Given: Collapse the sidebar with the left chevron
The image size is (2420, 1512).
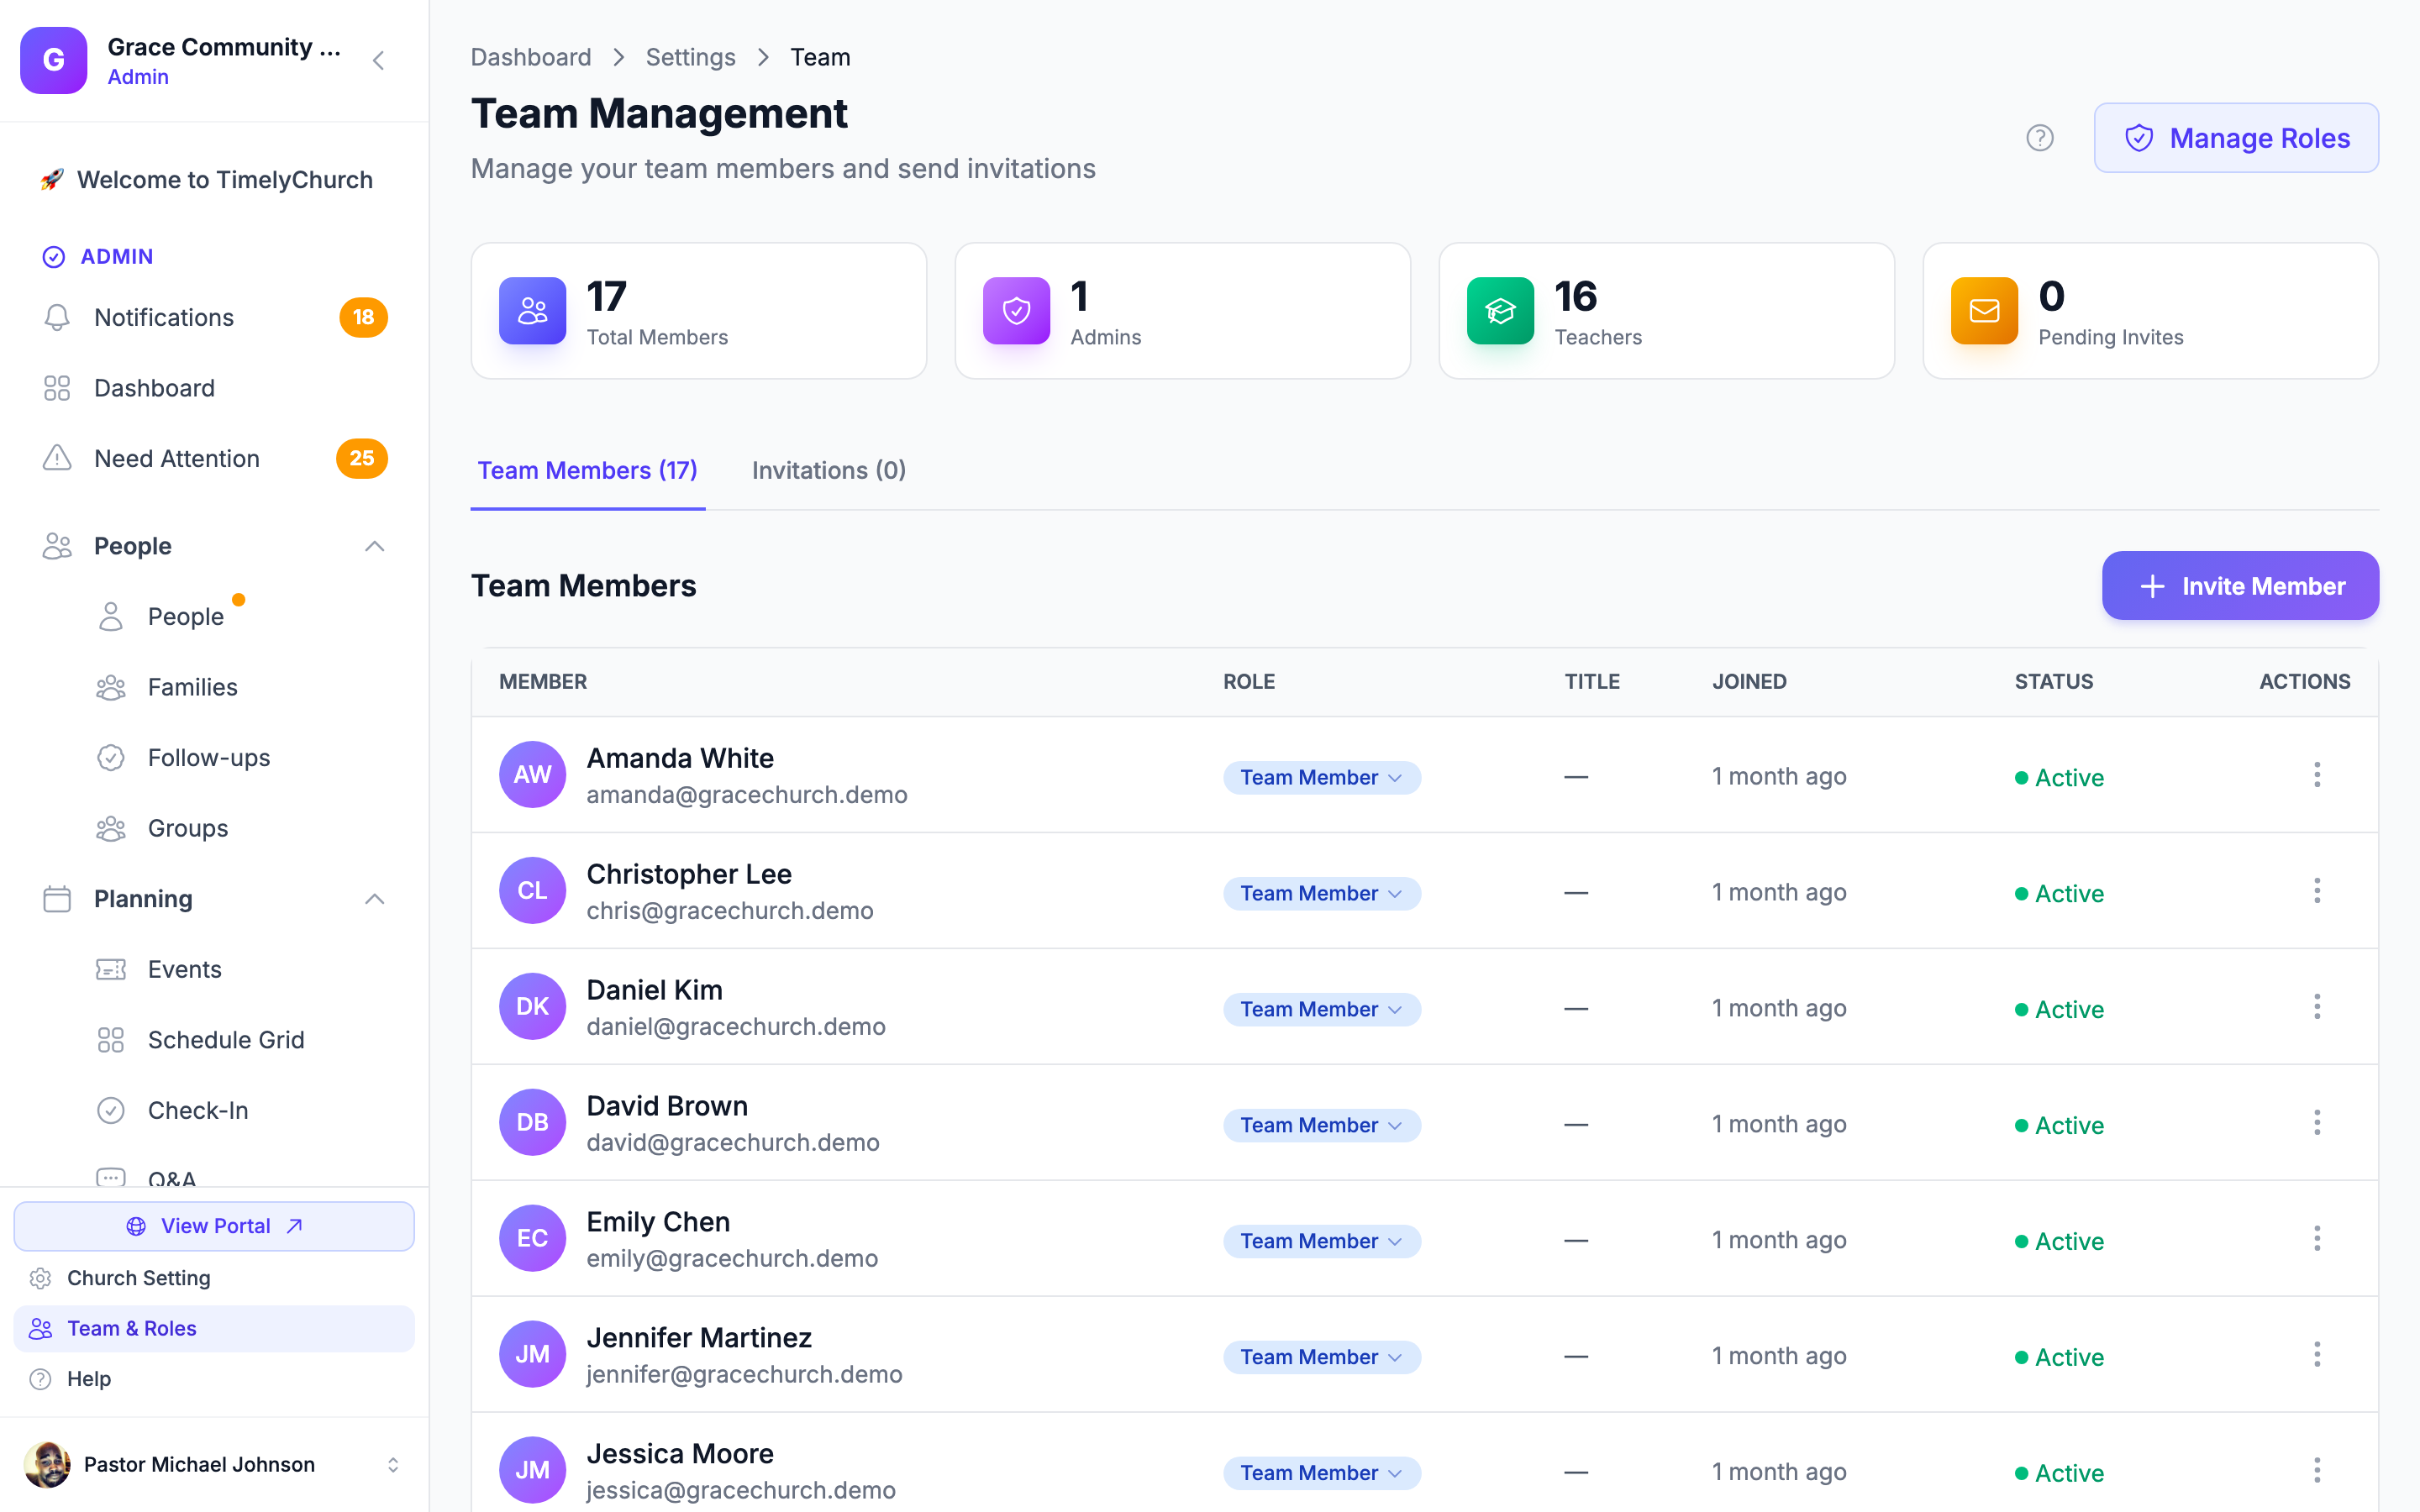Looking at the screenshot, I should pos(378,61).
